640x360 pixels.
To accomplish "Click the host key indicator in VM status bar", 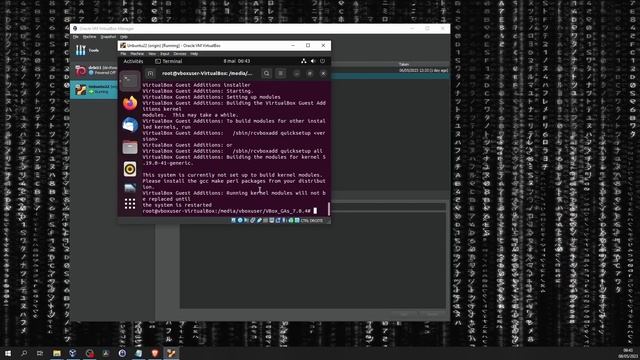I will coord(311,220).
